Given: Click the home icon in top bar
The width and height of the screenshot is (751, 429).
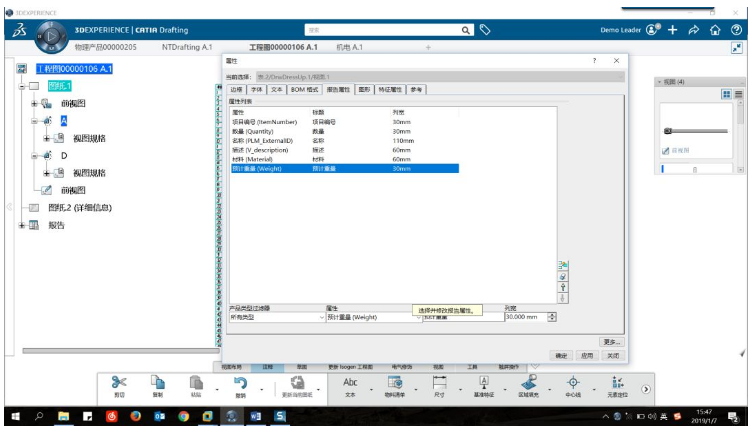Looking at the screenshot, I should click(715, 30).
